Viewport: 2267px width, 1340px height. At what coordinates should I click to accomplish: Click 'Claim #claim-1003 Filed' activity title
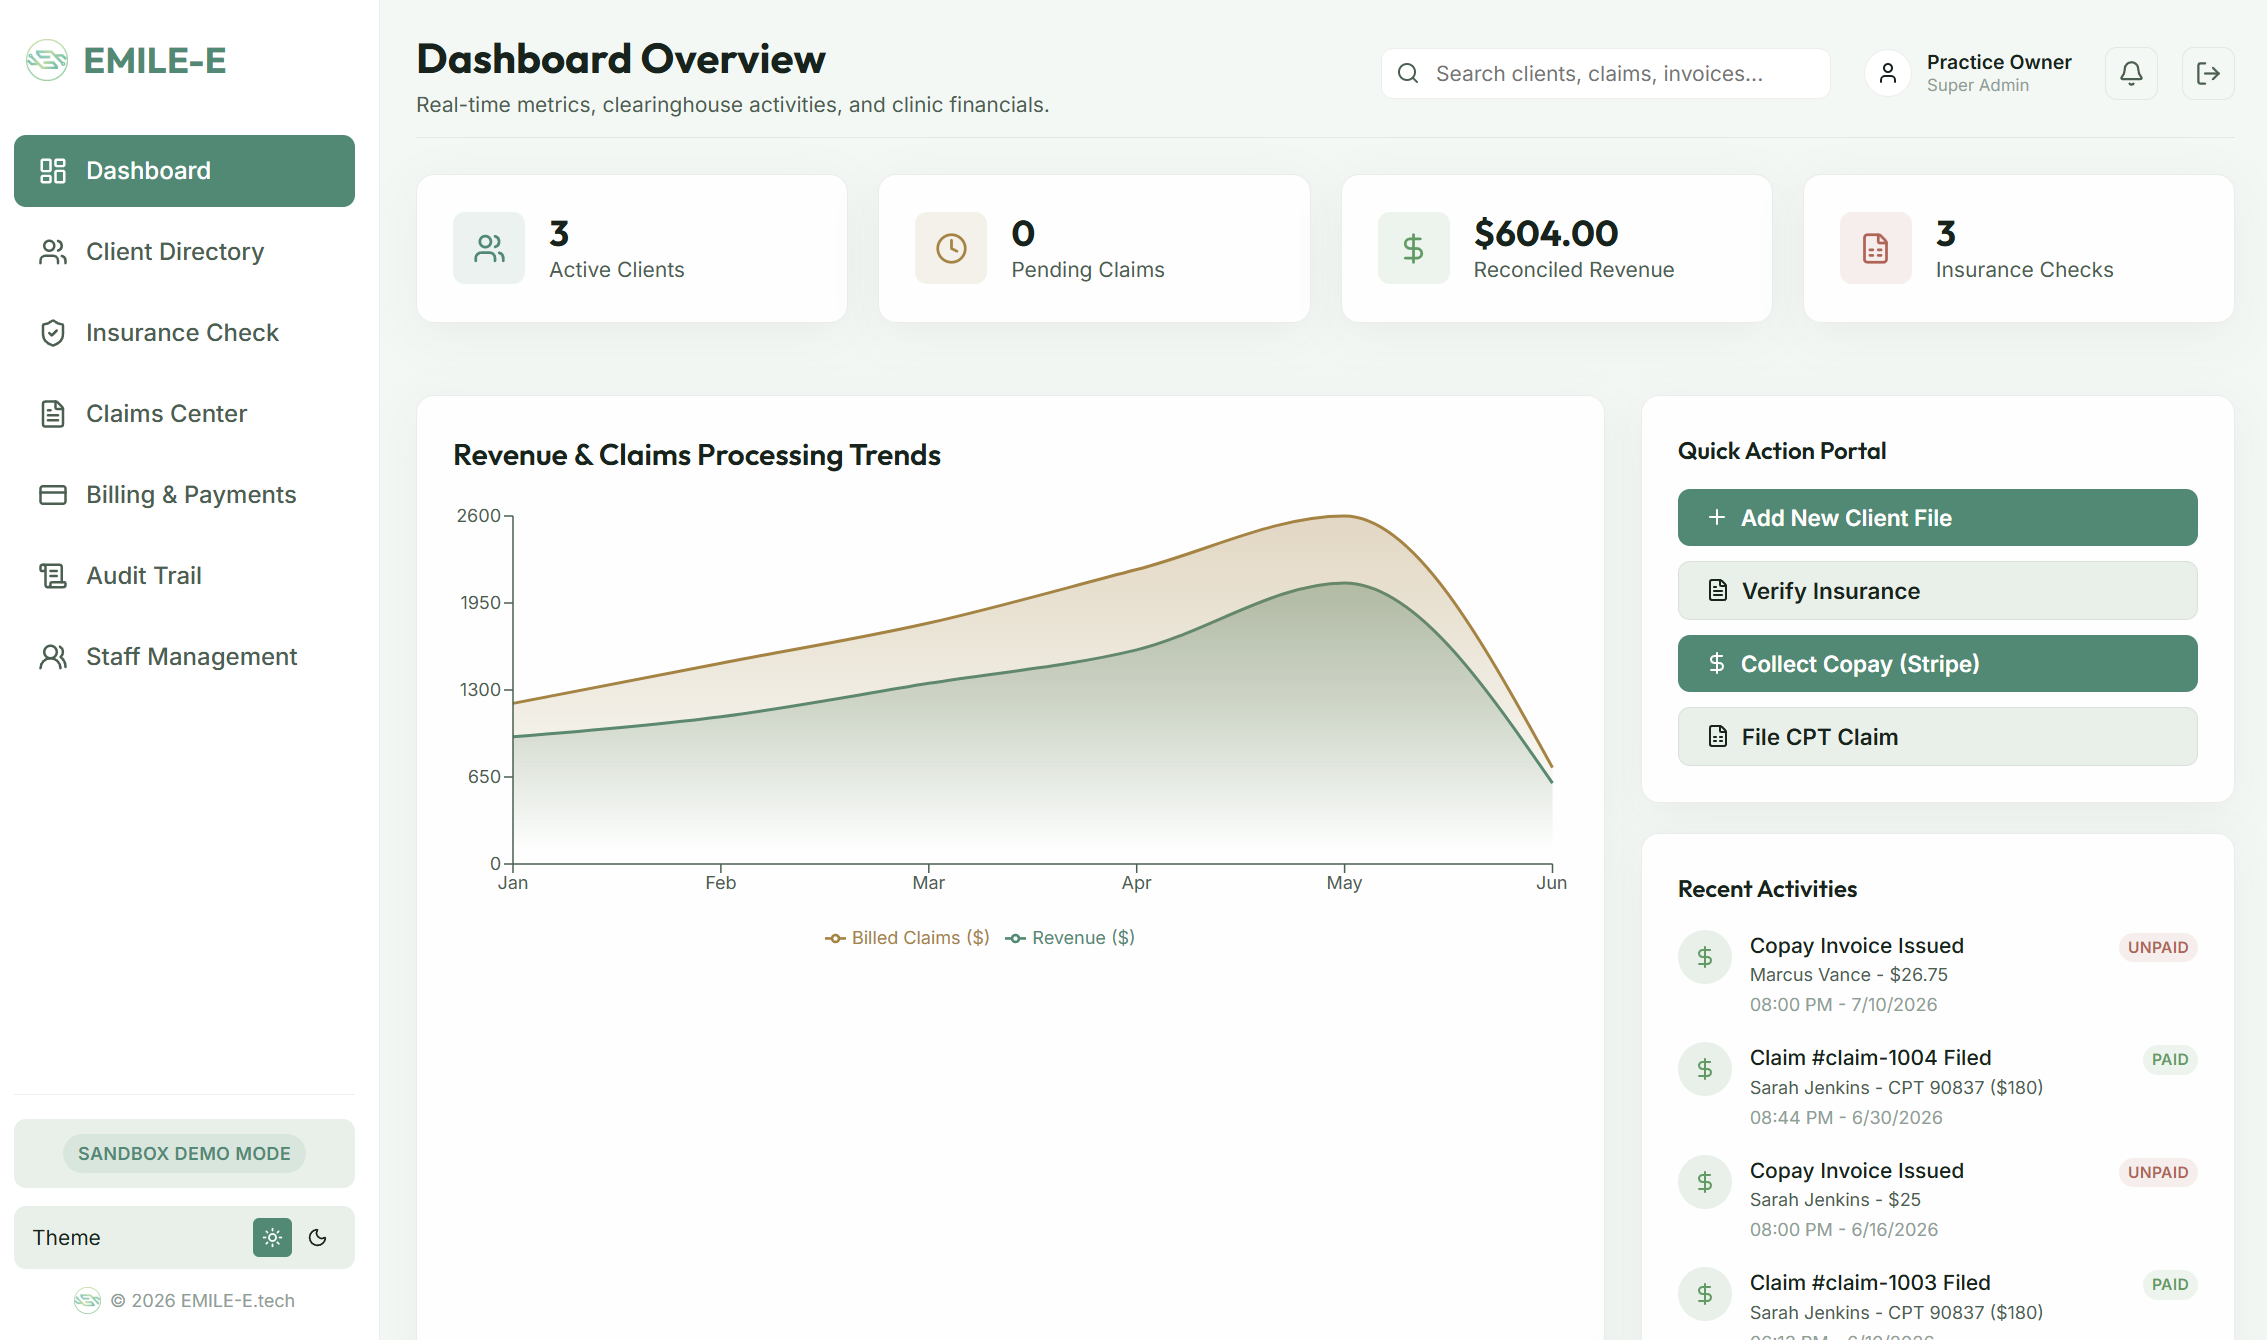1870,1283
